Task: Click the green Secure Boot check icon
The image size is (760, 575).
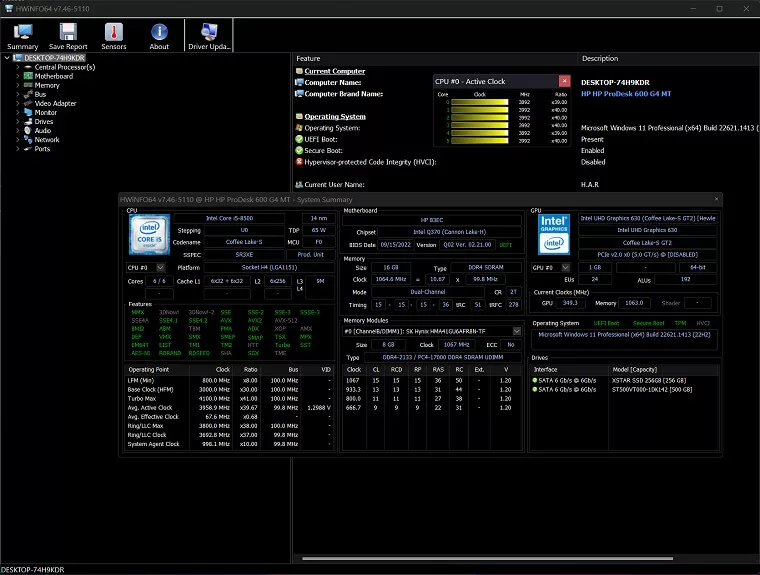Action: [x=299, y=150]
